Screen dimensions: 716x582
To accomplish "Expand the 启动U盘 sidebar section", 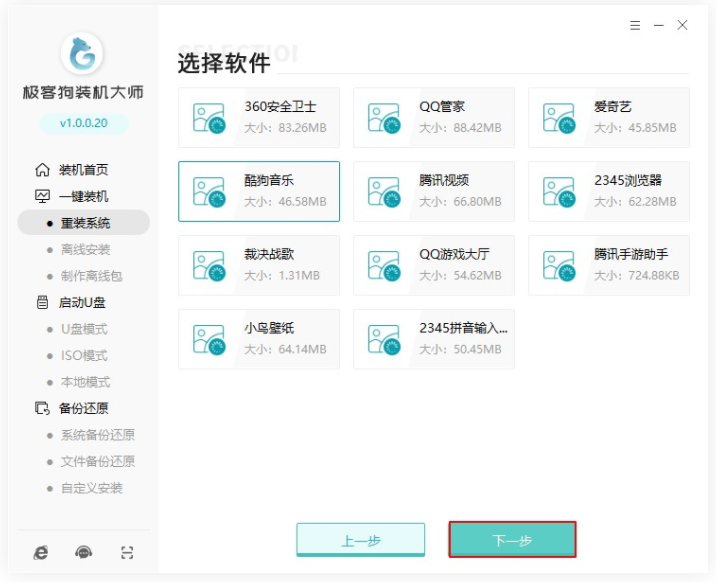I will click(x=83, y=302).
